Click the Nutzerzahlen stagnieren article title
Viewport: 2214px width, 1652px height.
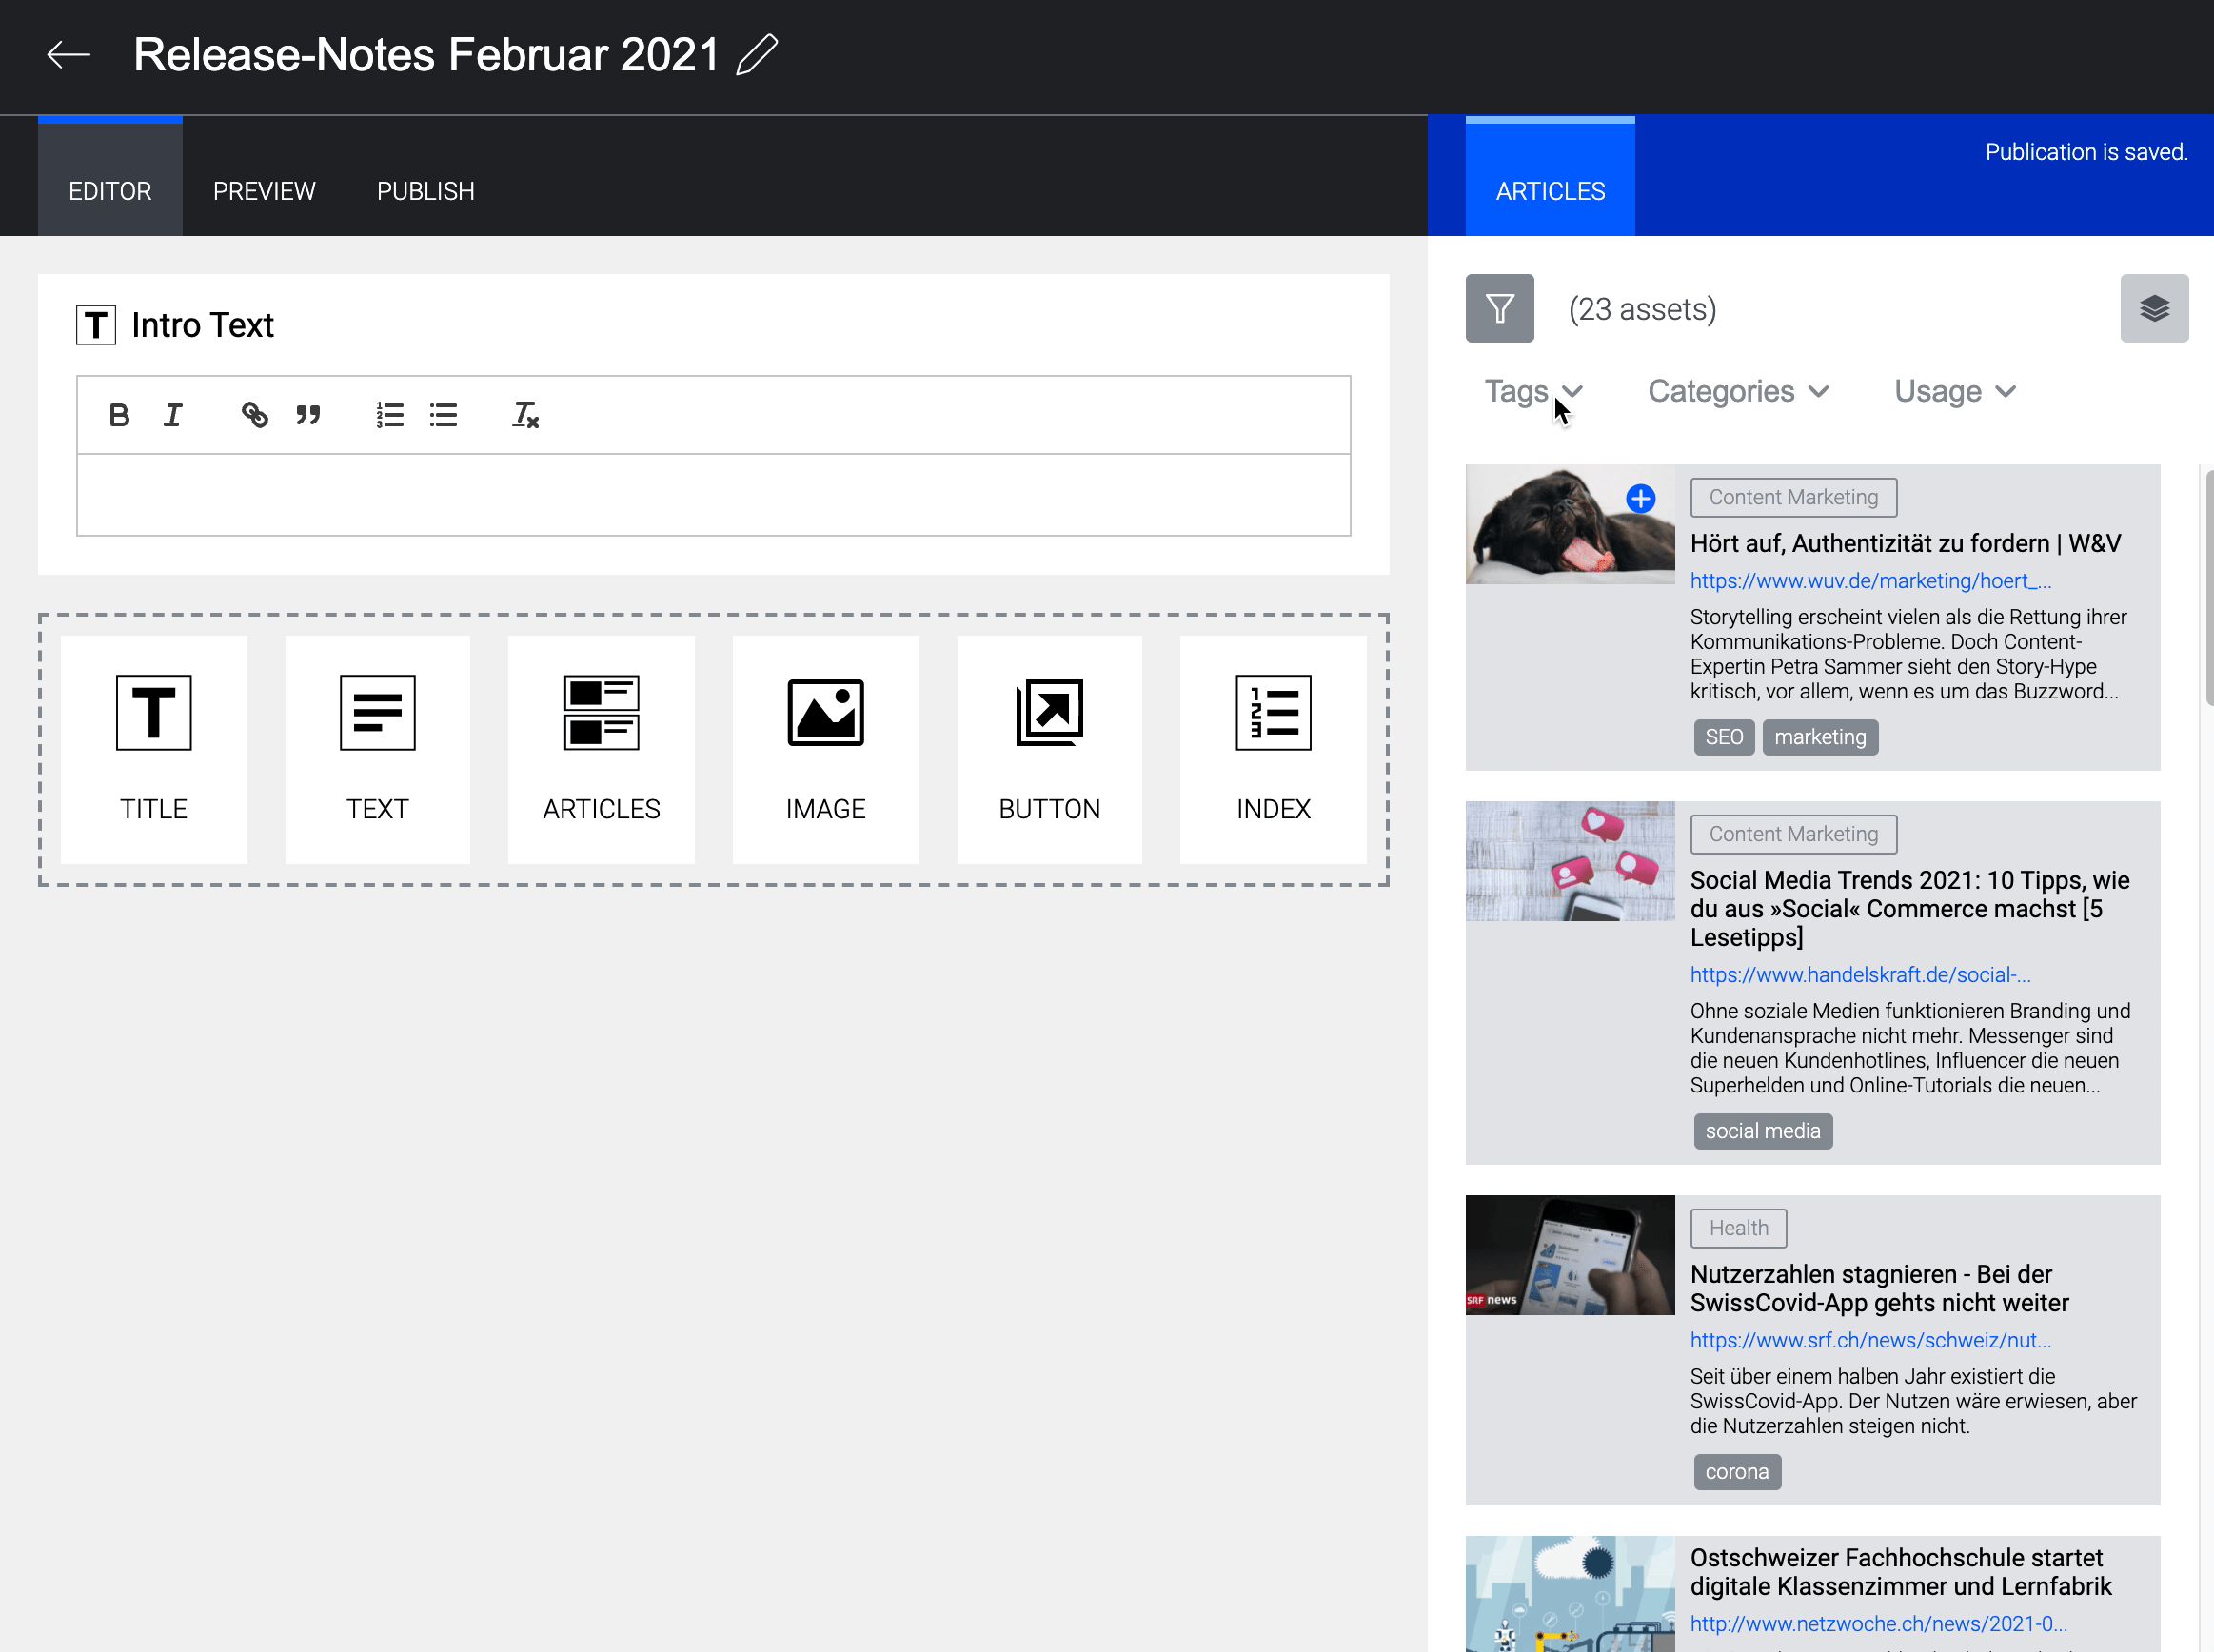[1879, 1288]
